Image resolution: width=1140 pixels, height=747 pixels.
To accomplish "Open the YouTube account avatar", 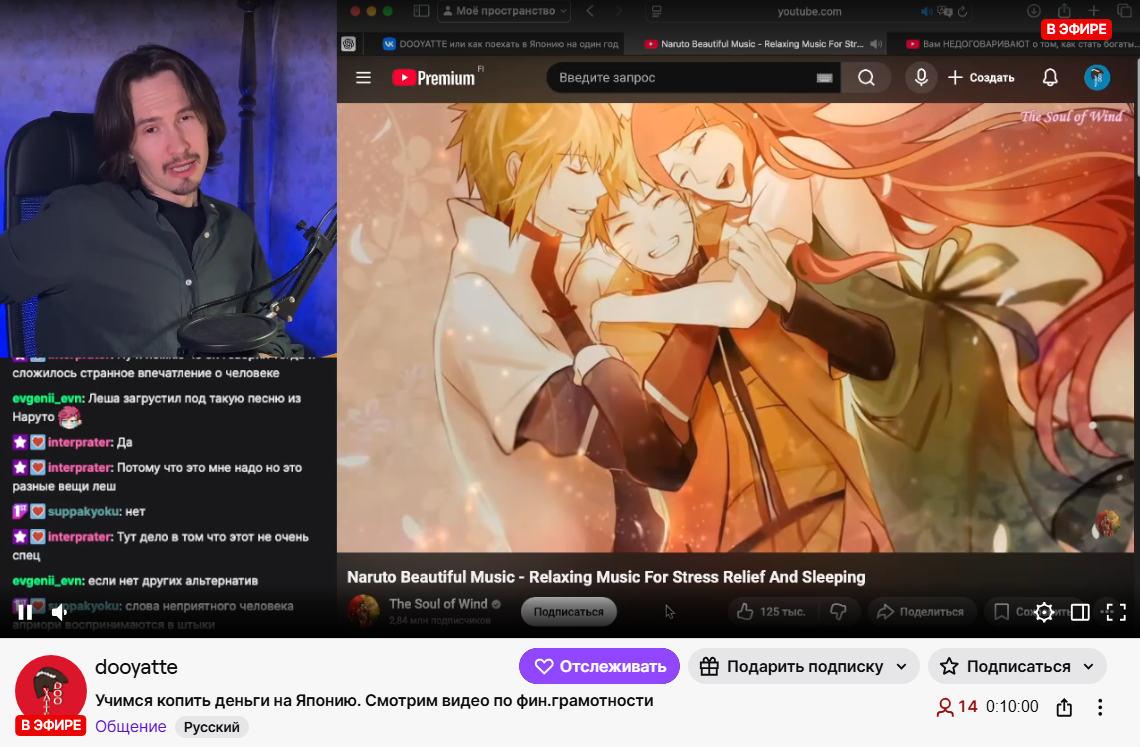I will [x=1096, y=78].
